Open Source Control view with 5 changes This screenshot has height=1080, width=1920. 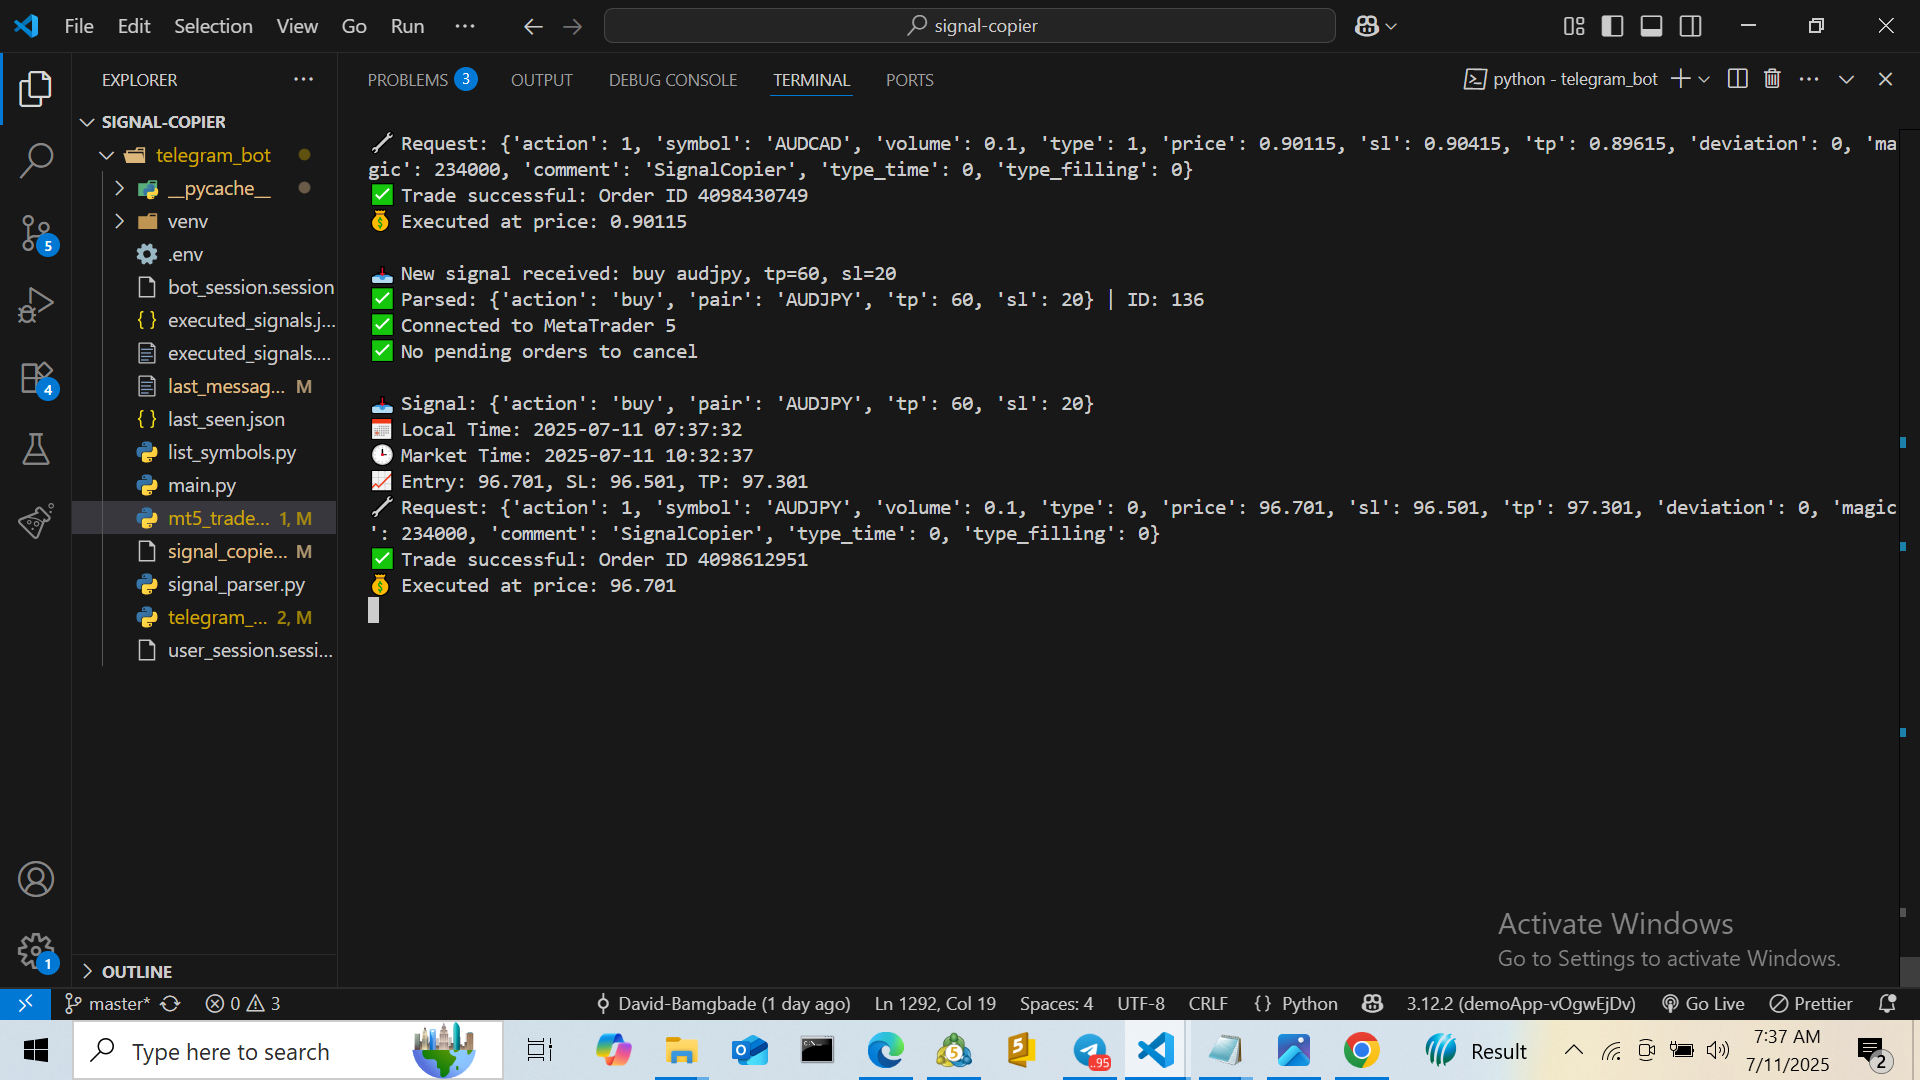(x=36, y=233)
